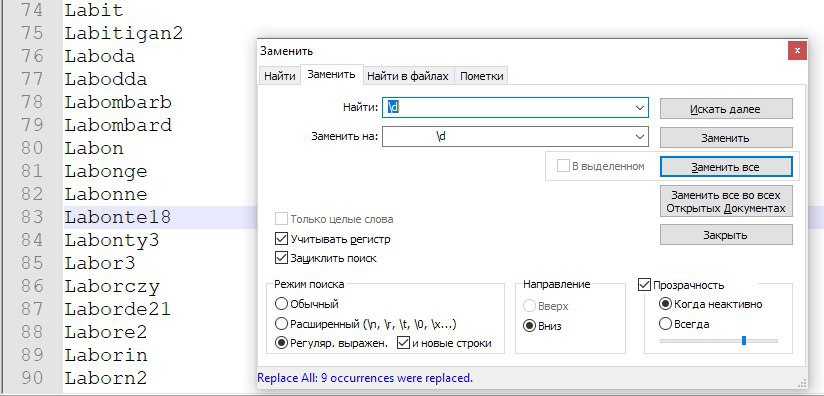Viewport: 824px width, 396px height.
Task: Click line number 74 in the margin
Action: tap(32, 10)
